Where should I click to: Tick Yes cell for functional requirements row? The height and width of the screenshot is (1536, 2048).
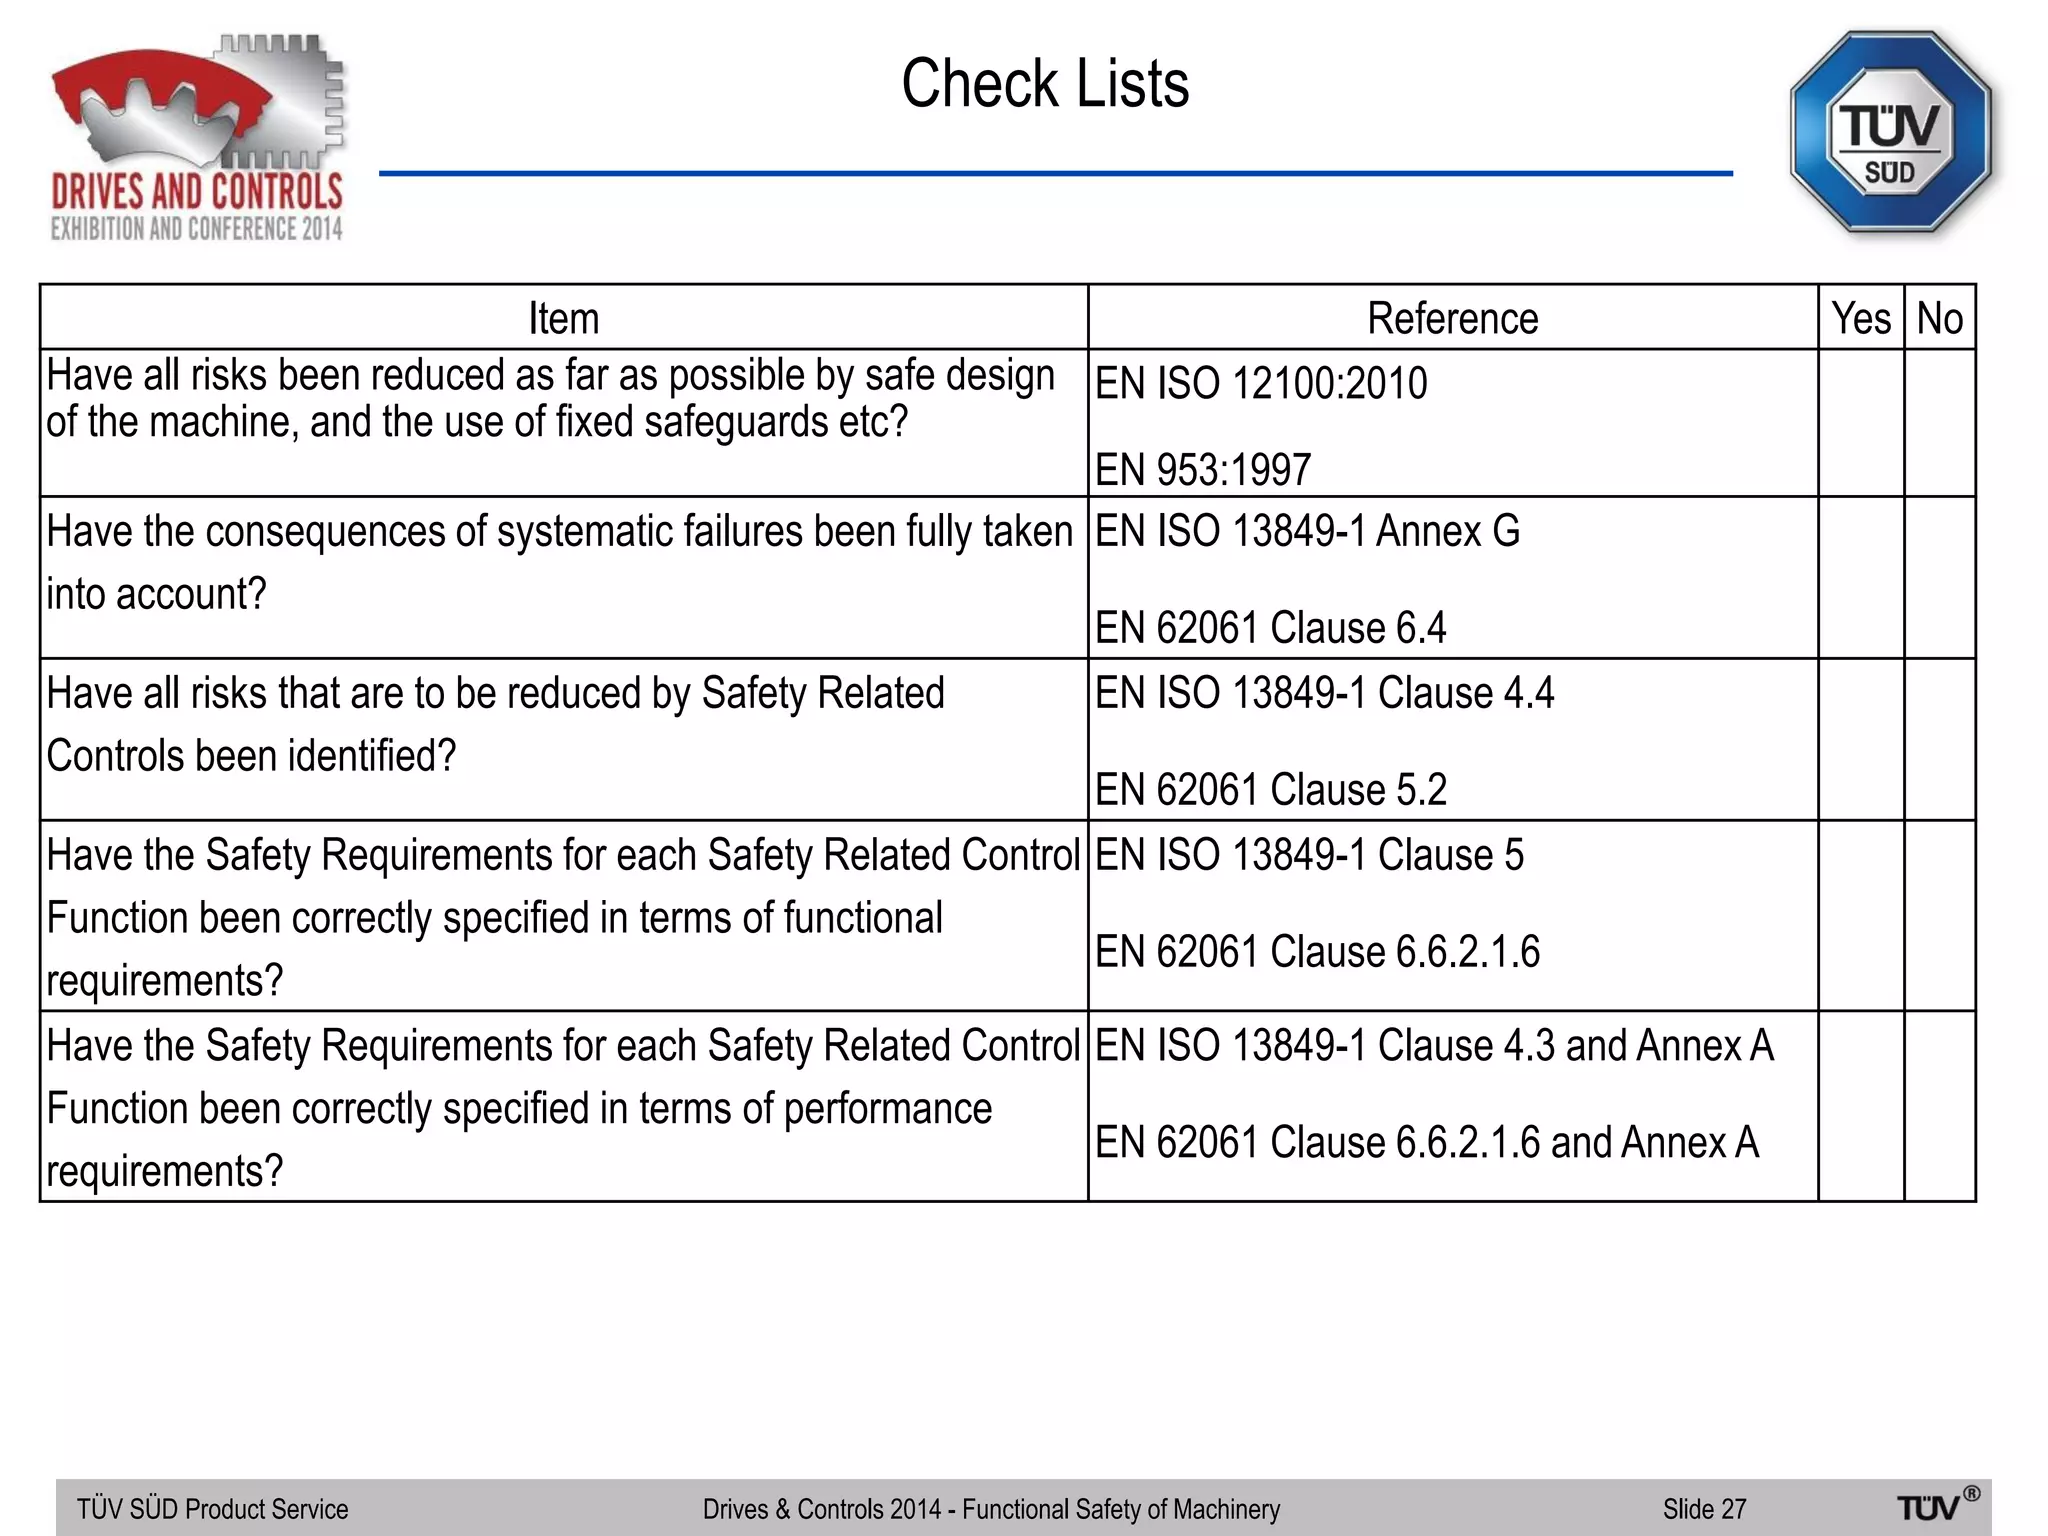click(1861, 916)
